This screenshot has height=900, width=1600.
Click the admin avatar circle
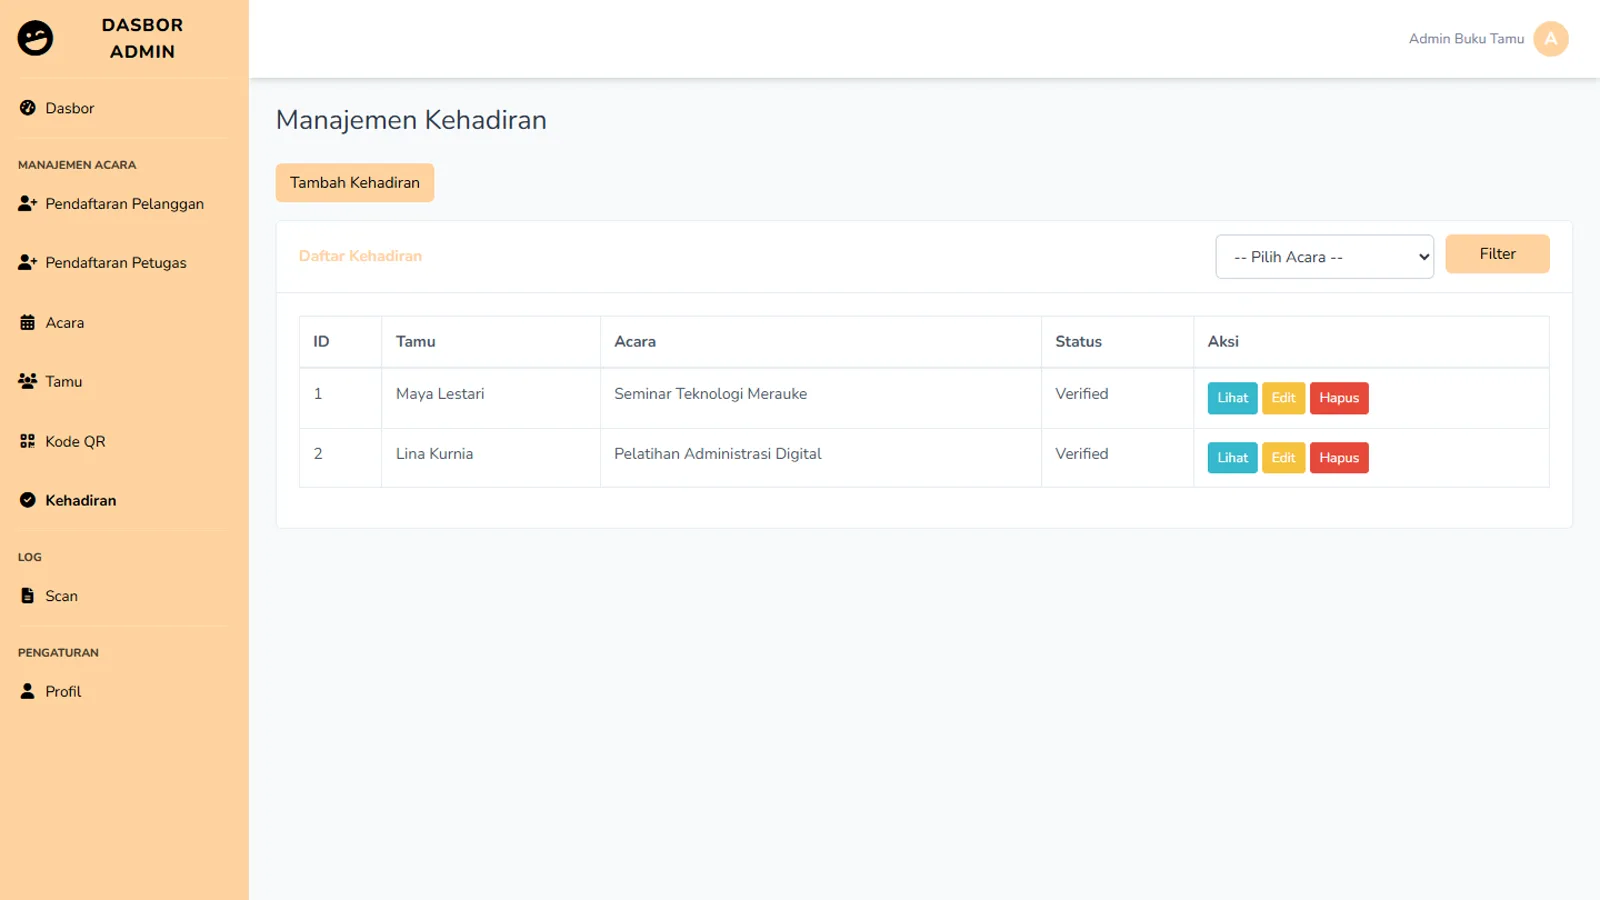point(1551,39)
